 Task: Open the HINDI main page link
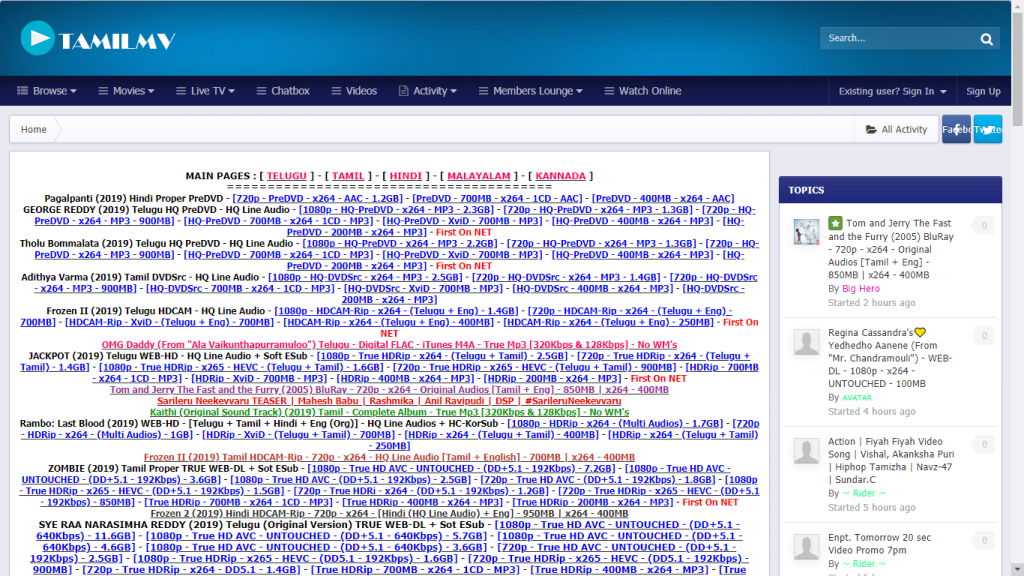[406, 176]
